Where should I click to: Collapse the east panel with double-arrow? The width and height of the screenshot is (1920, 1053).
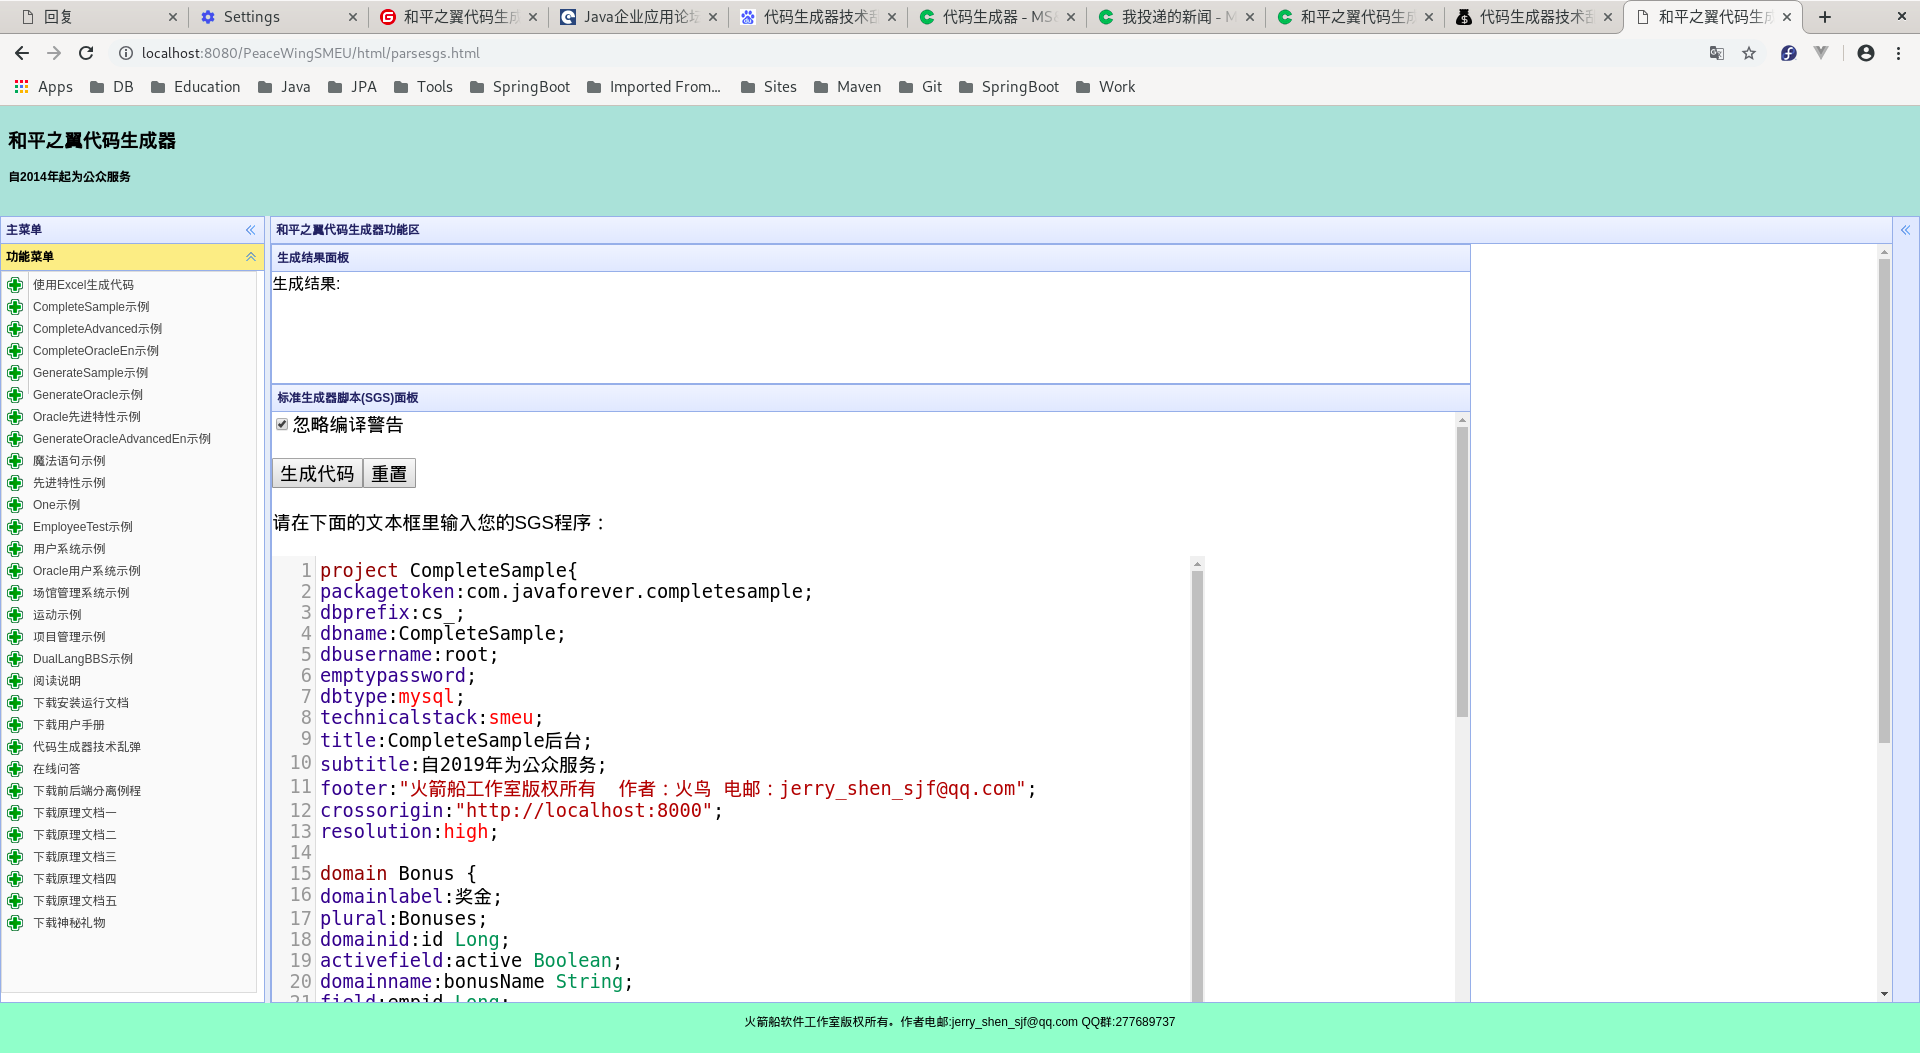click(x=1906, y=230)
